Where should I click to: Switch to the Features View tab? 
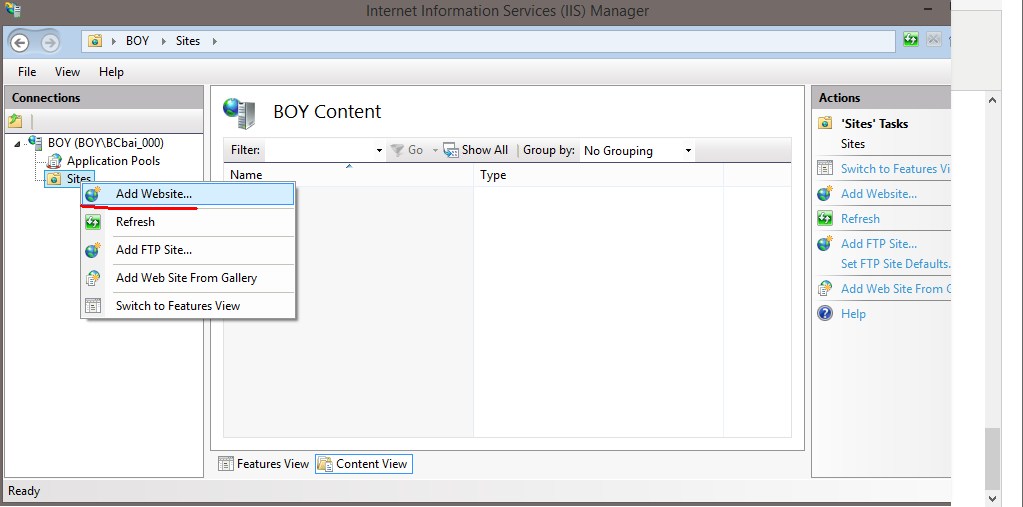[264, 464]
